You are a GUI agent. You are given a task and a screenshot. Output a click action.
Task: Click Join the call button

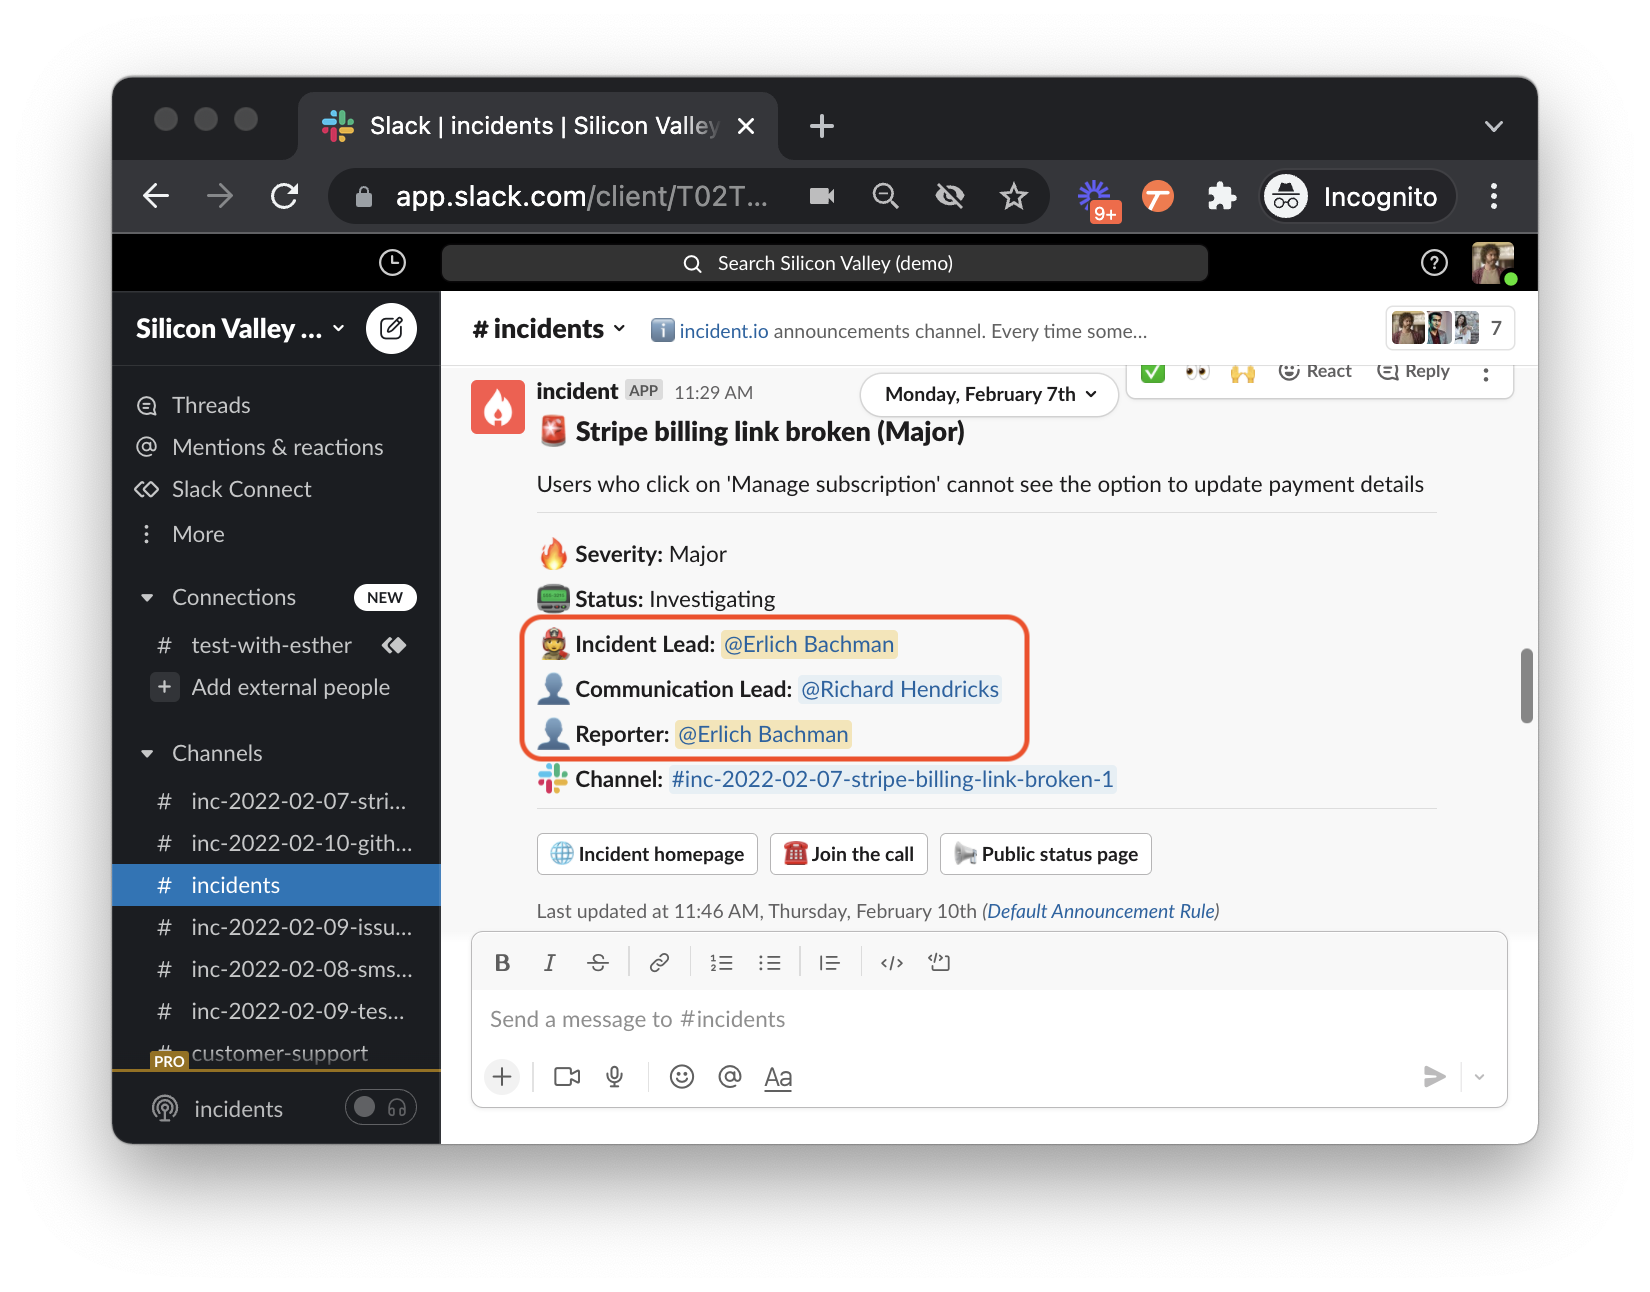849,854
